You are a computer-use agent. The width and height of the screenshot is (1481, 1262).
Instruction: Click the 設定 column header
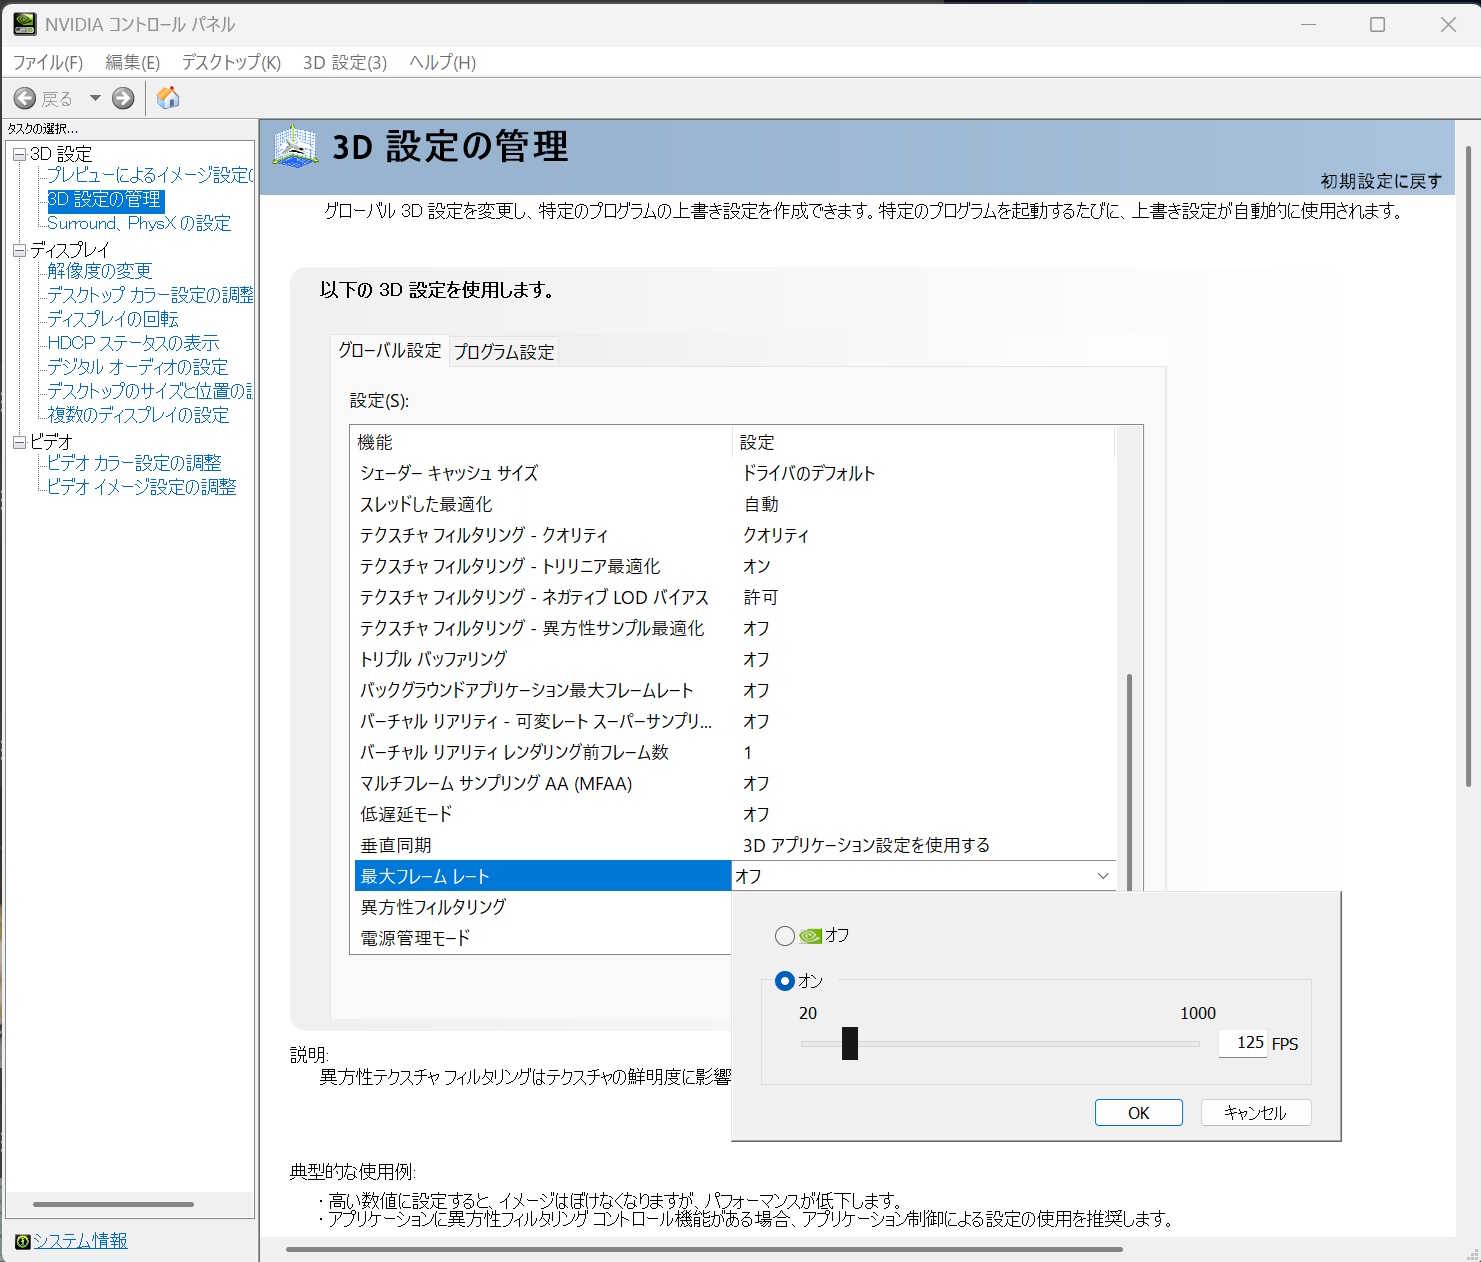click(924, 442)
